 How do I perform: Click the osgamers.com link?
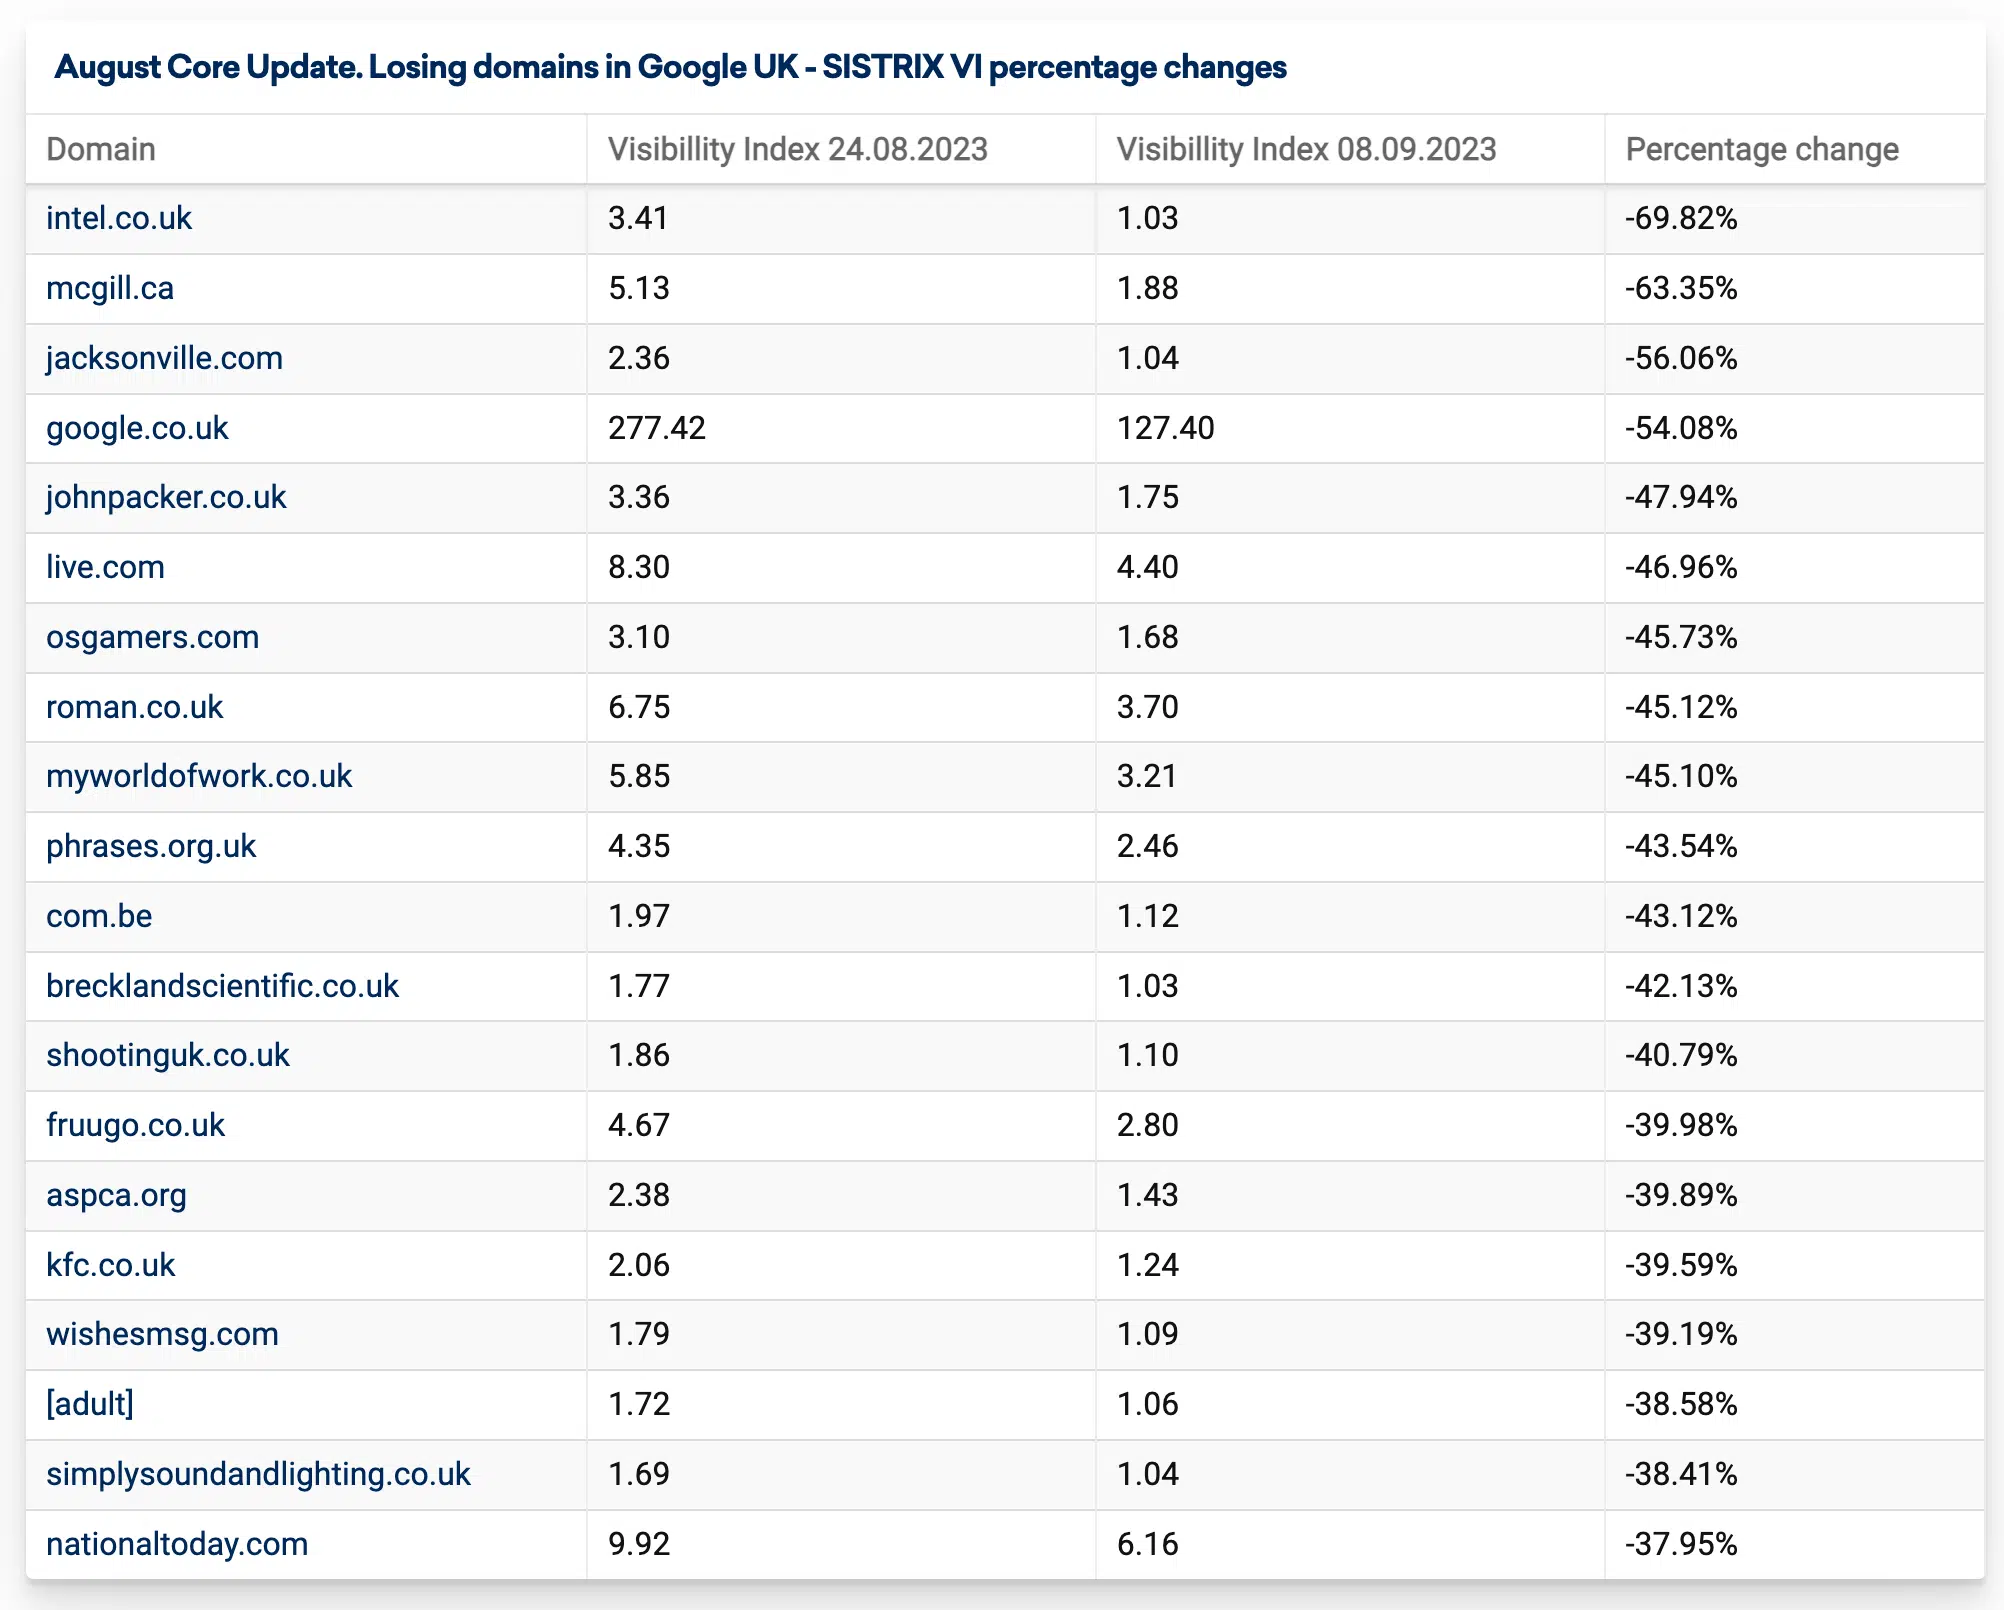(152, 637)
